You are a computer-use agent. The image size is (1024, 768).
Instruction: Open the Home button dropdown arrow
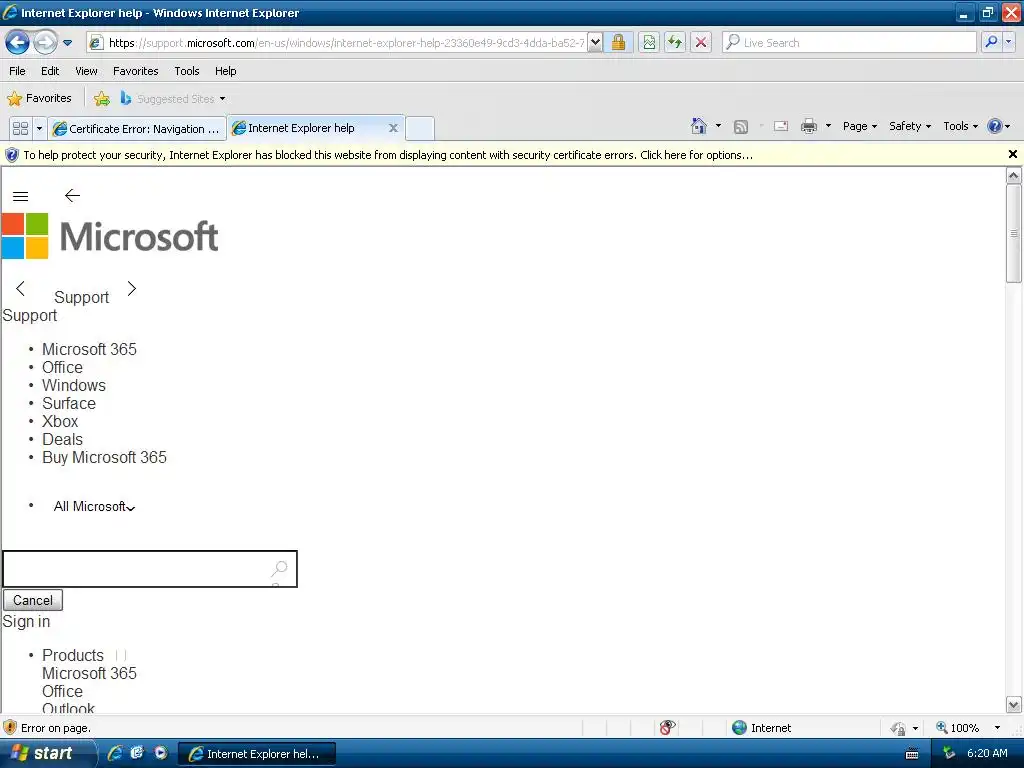click(718, 125)
